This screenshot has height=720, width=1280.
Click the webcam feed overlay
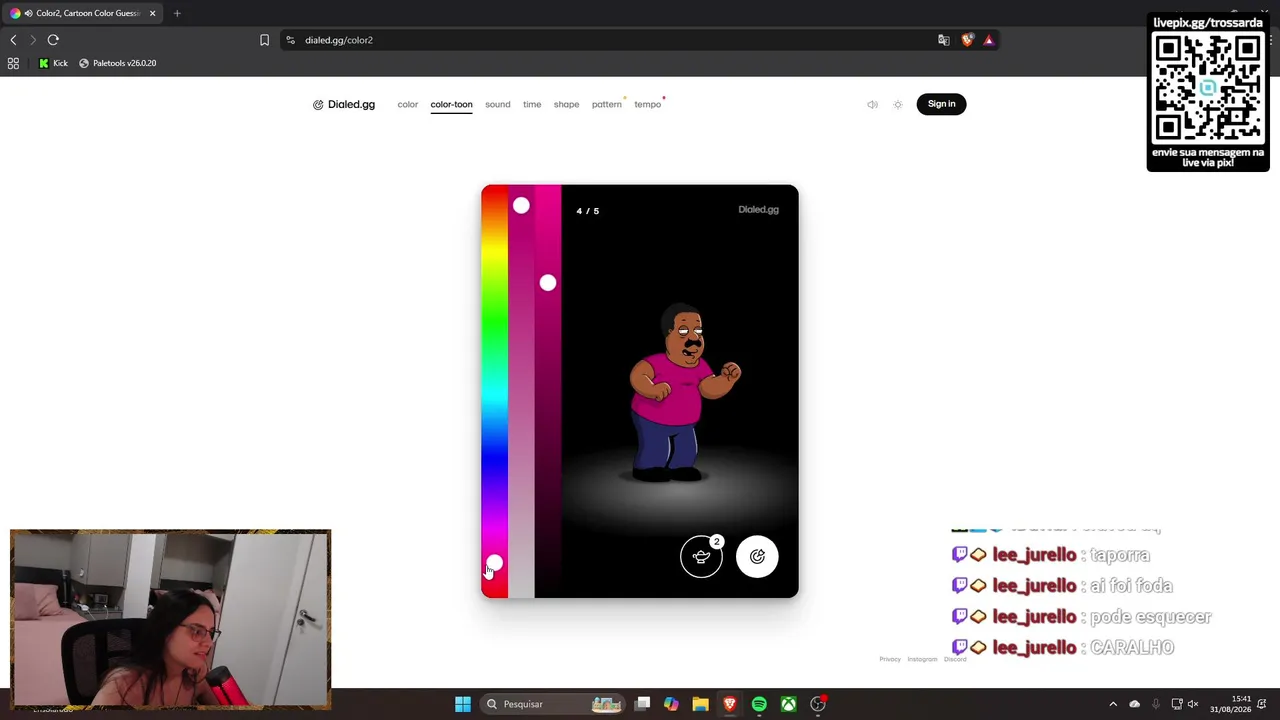170,619
